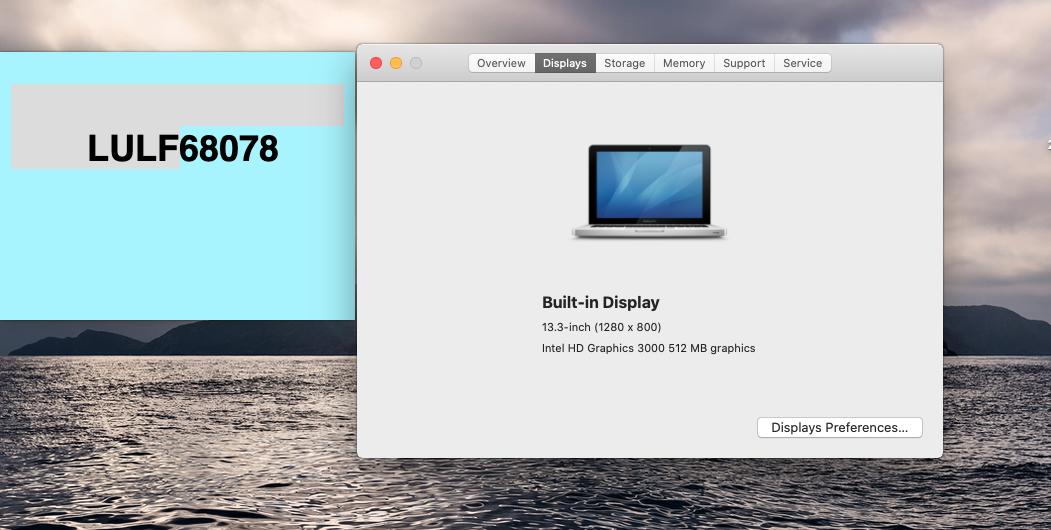This screenshot has height=530, width=1051.
Task: Close the About This Mac window
Action: (x=376, y=63)
